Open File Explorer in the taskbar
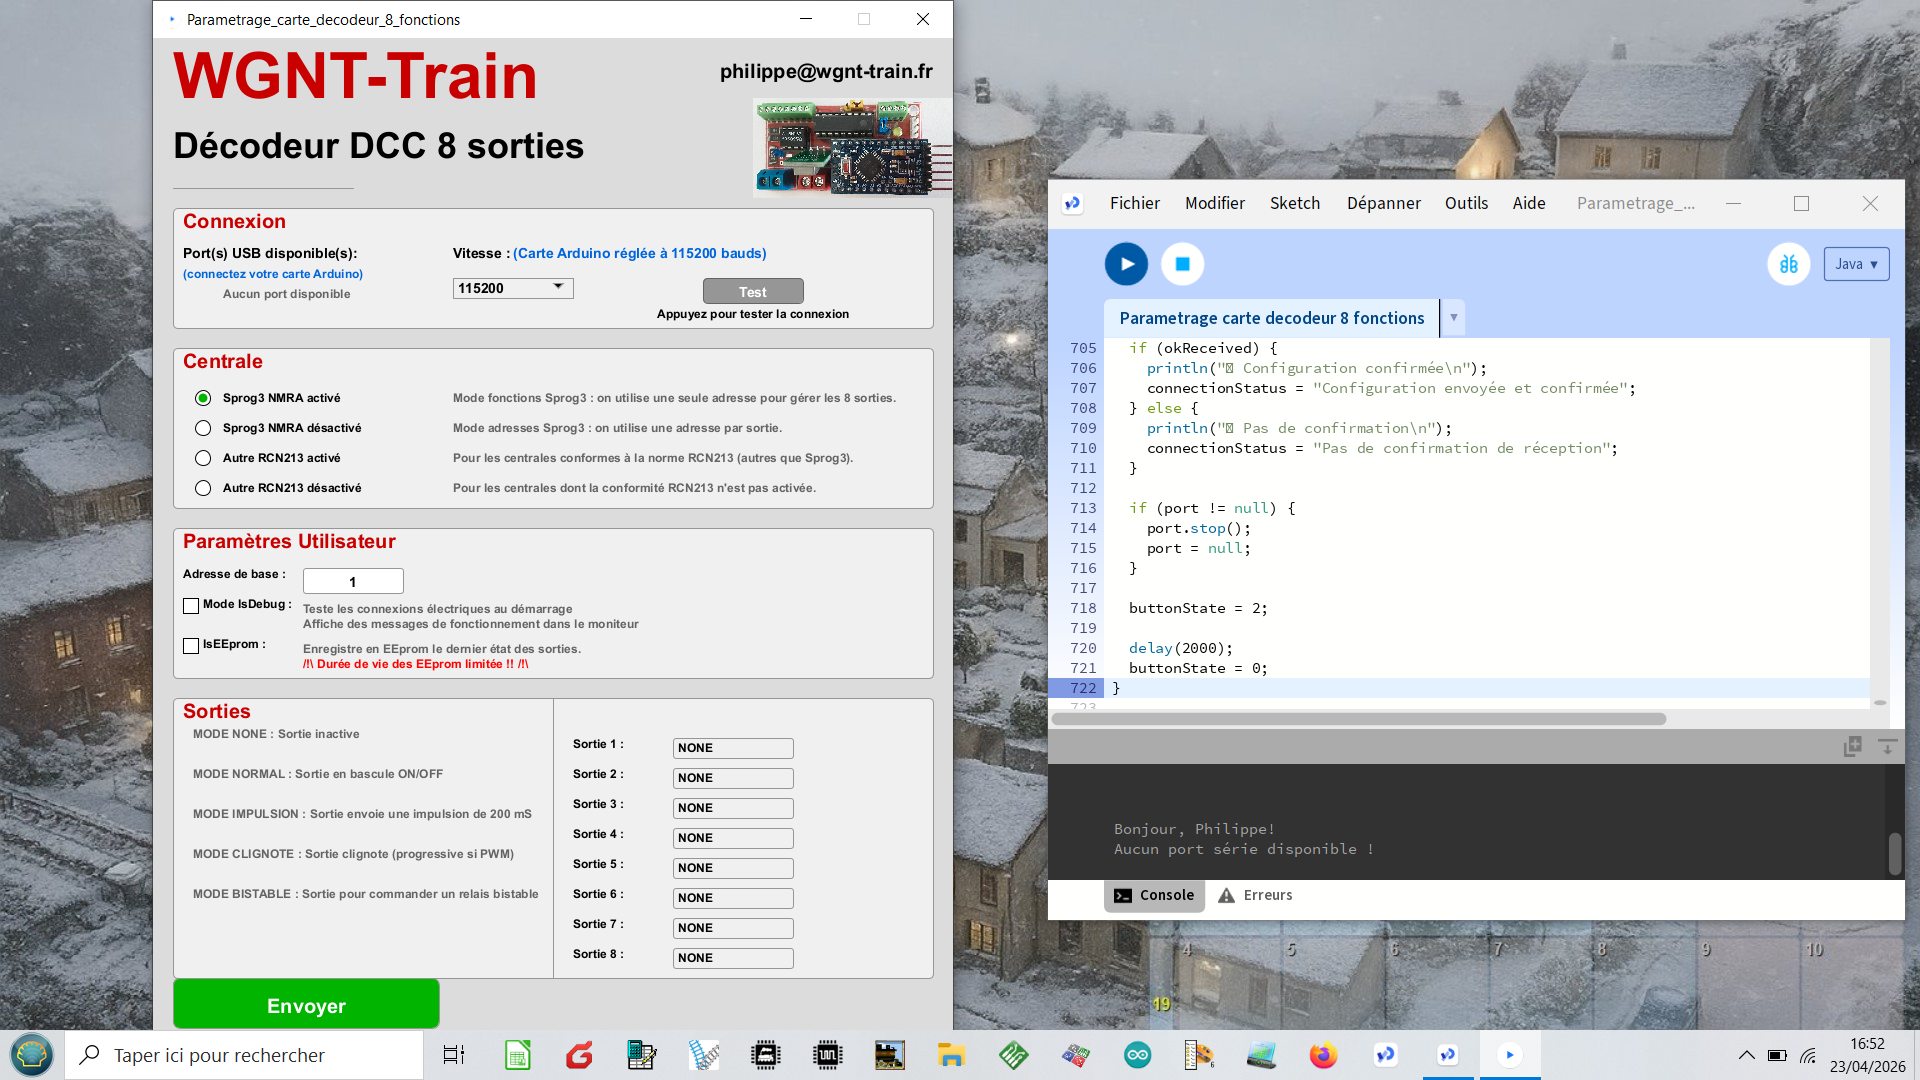The image size is (1920, 1080). [x=950, y=1055]
